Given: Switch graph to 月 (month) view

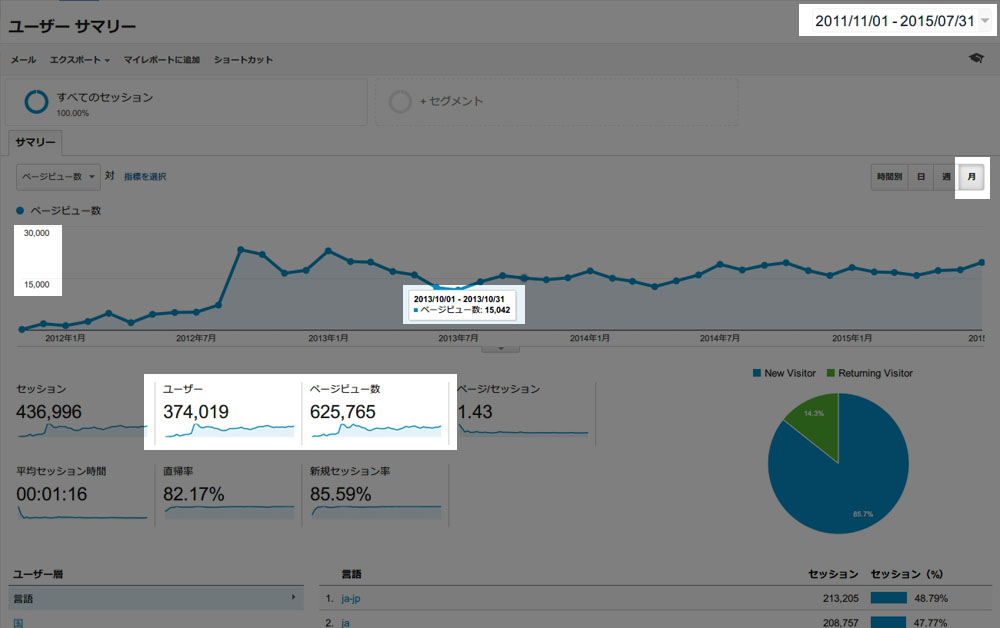Looking at the screenshot, I should (971, 177).
